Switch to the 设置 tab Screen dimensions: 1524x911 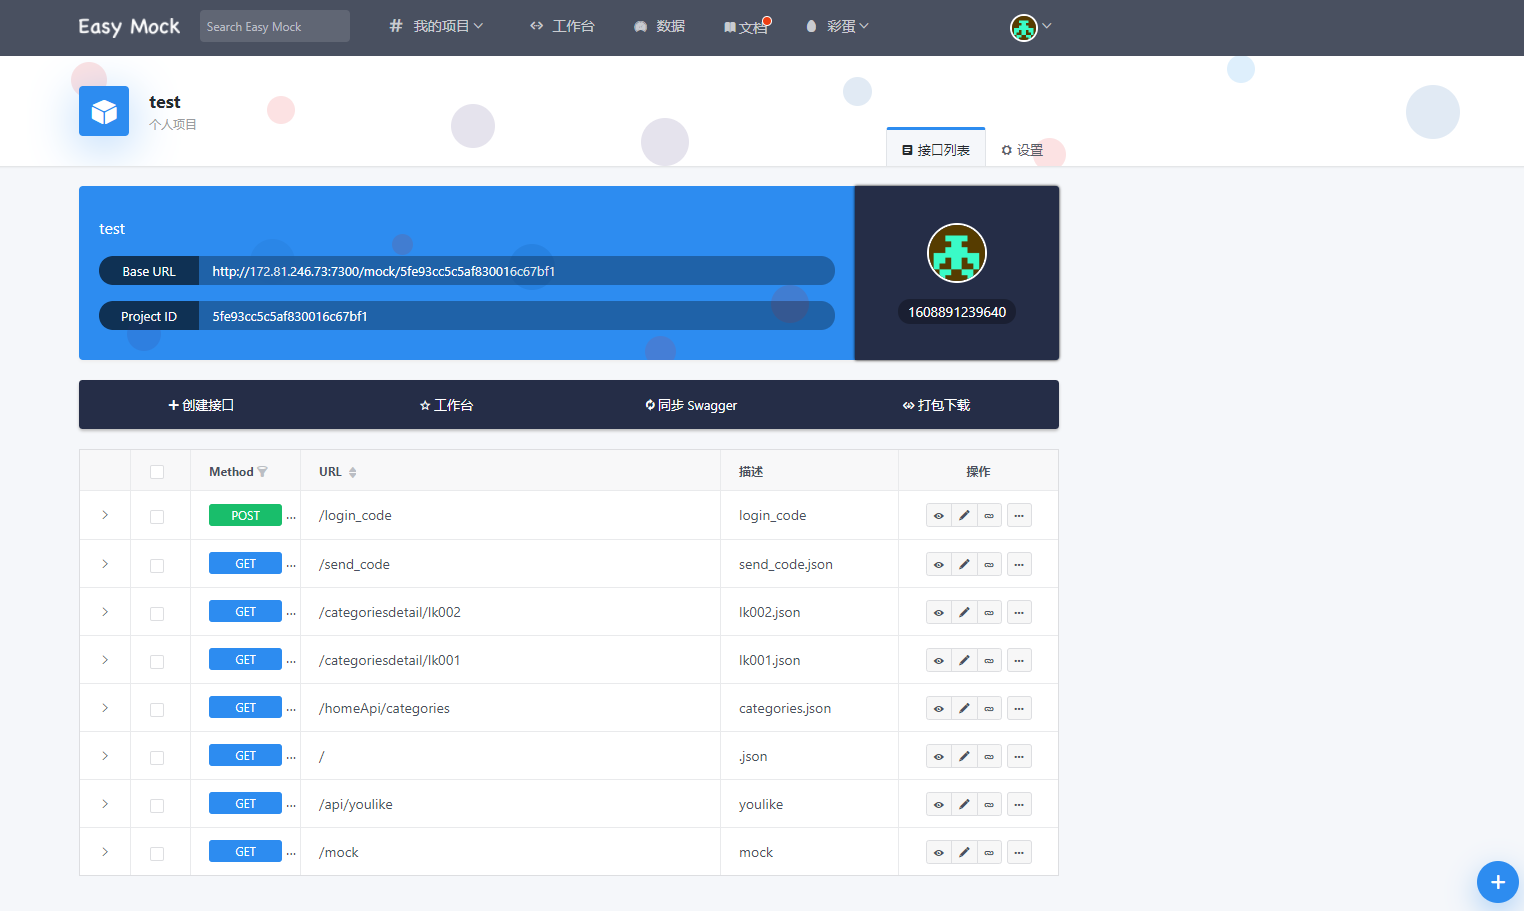pos(1022,150)
